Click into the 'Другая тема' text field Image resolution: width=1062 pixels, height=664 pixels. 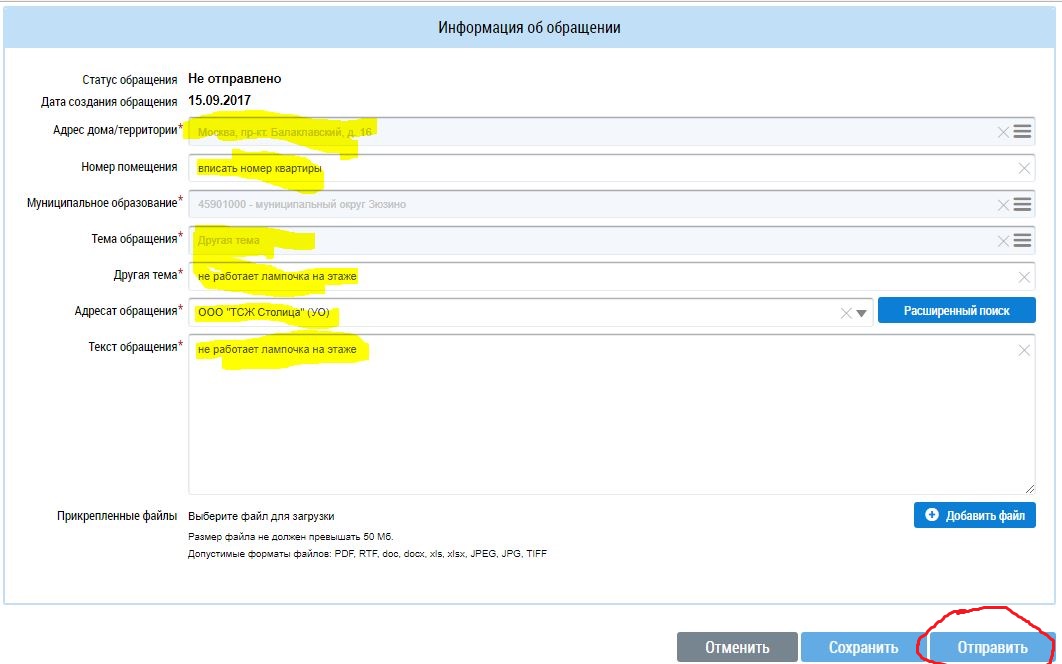pos(600,277)
